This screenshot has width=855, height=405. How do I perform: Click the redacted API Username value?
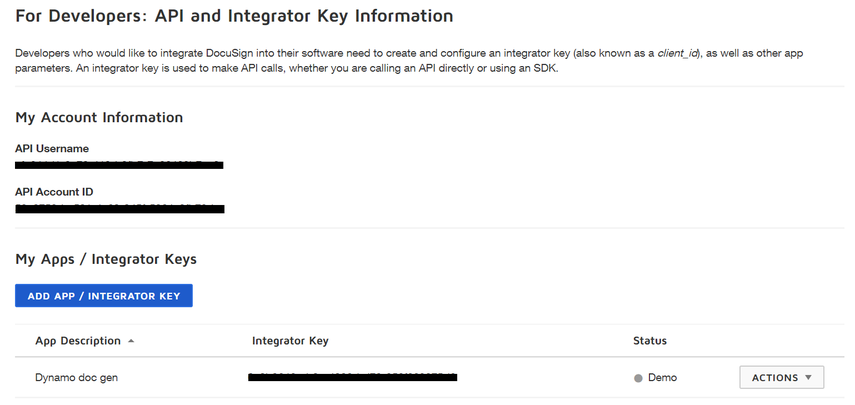(119, 165)
